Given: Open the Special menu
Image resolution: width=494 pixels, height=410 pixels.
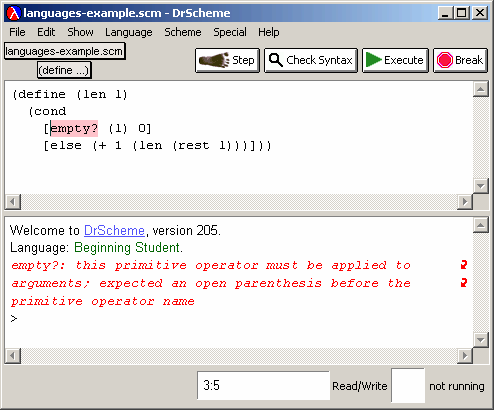Looking at the screenshot, I should tap(230, 32).
